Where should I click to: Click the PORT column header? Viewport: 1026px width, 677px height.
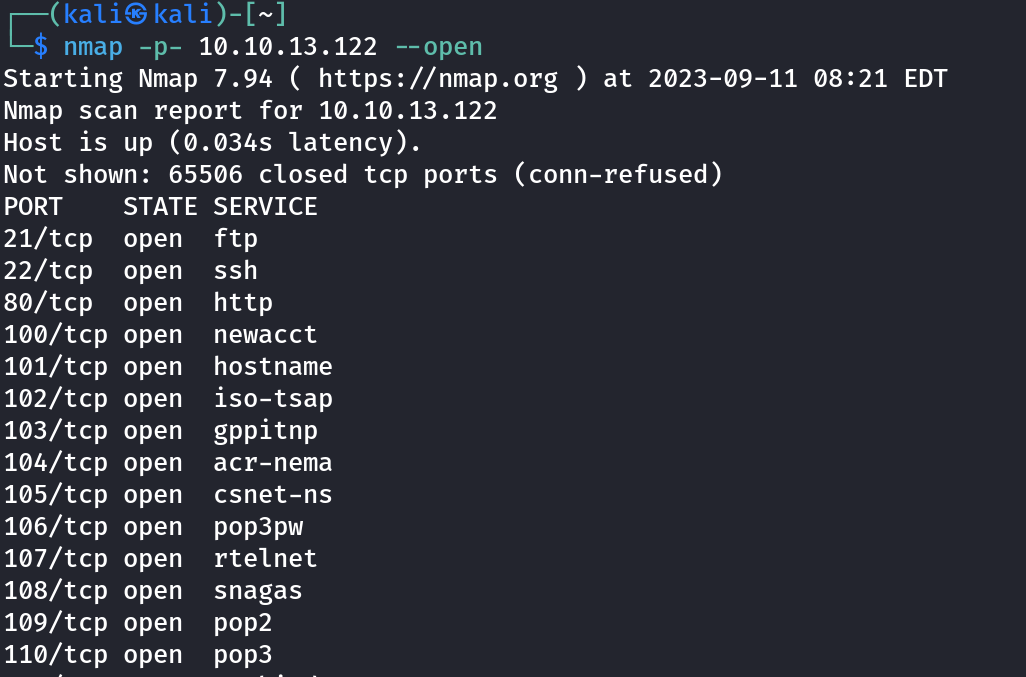click(x=33, y=207)
